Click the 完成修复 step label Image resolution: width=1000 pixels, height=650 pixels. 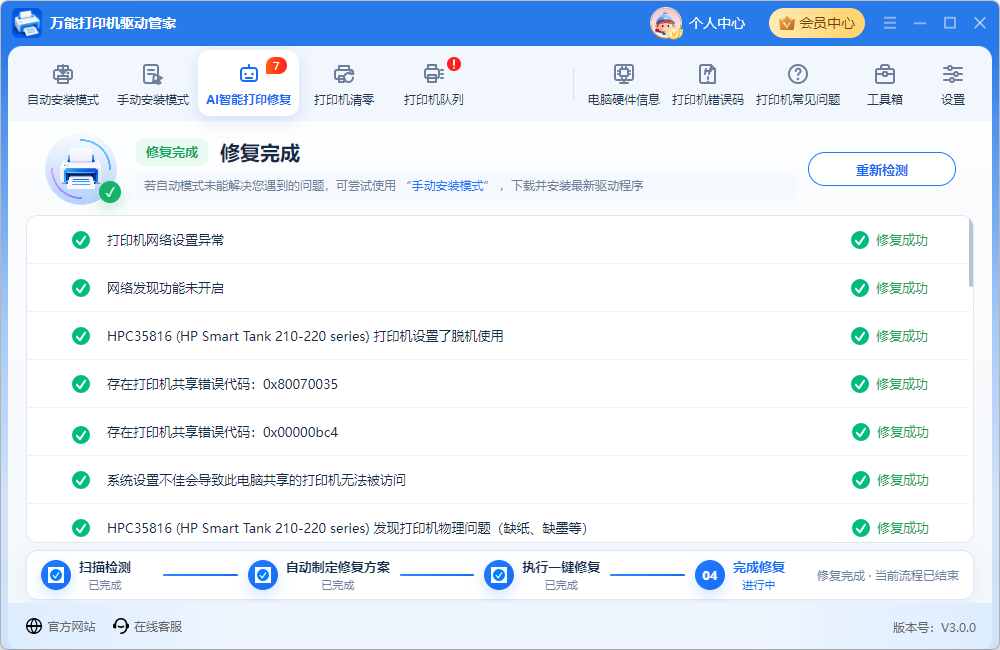click(759, 567)
